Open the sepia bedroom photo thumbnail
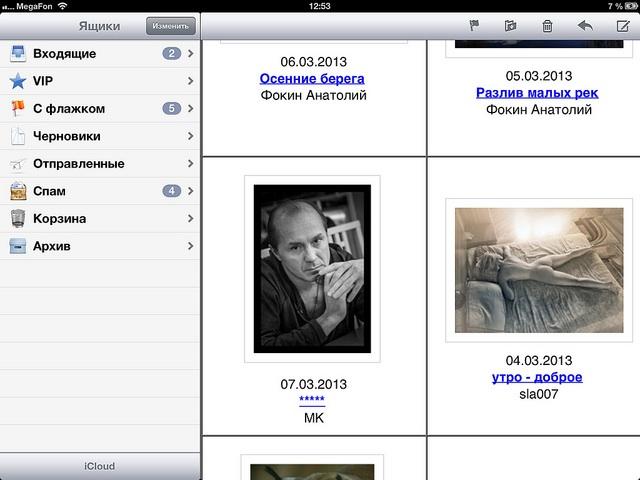The width and height of the screenshot is (640, 480). coord(539,270)
